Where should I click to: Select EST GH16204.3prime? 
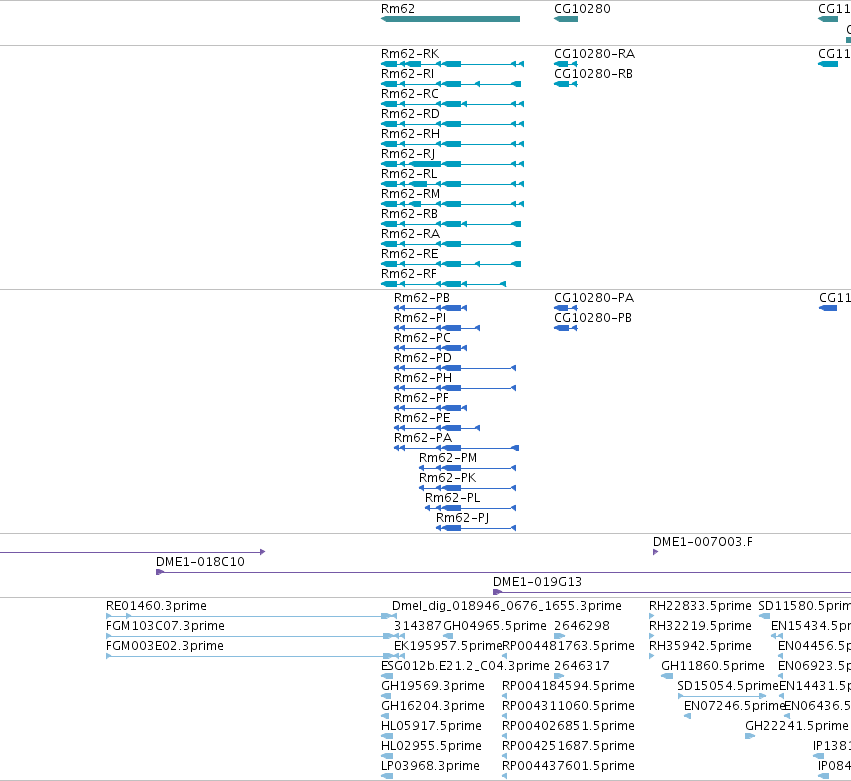[385, 716]
